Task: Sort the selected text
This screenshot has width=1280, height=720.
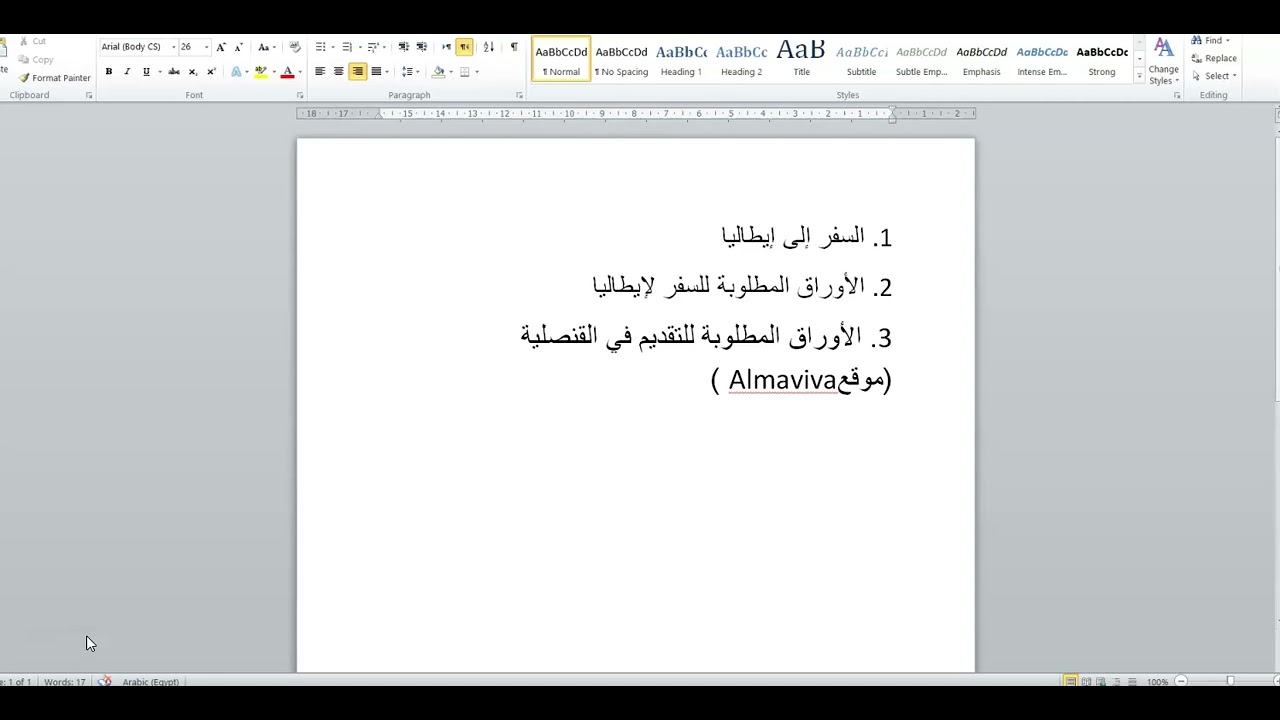Action: (488, 47)
